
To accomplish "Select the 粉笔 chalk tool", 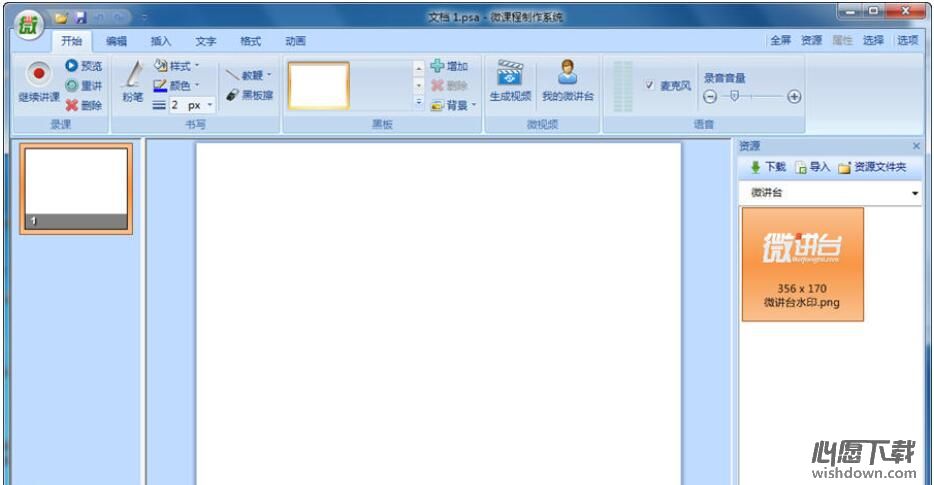I will coord(133,82).
